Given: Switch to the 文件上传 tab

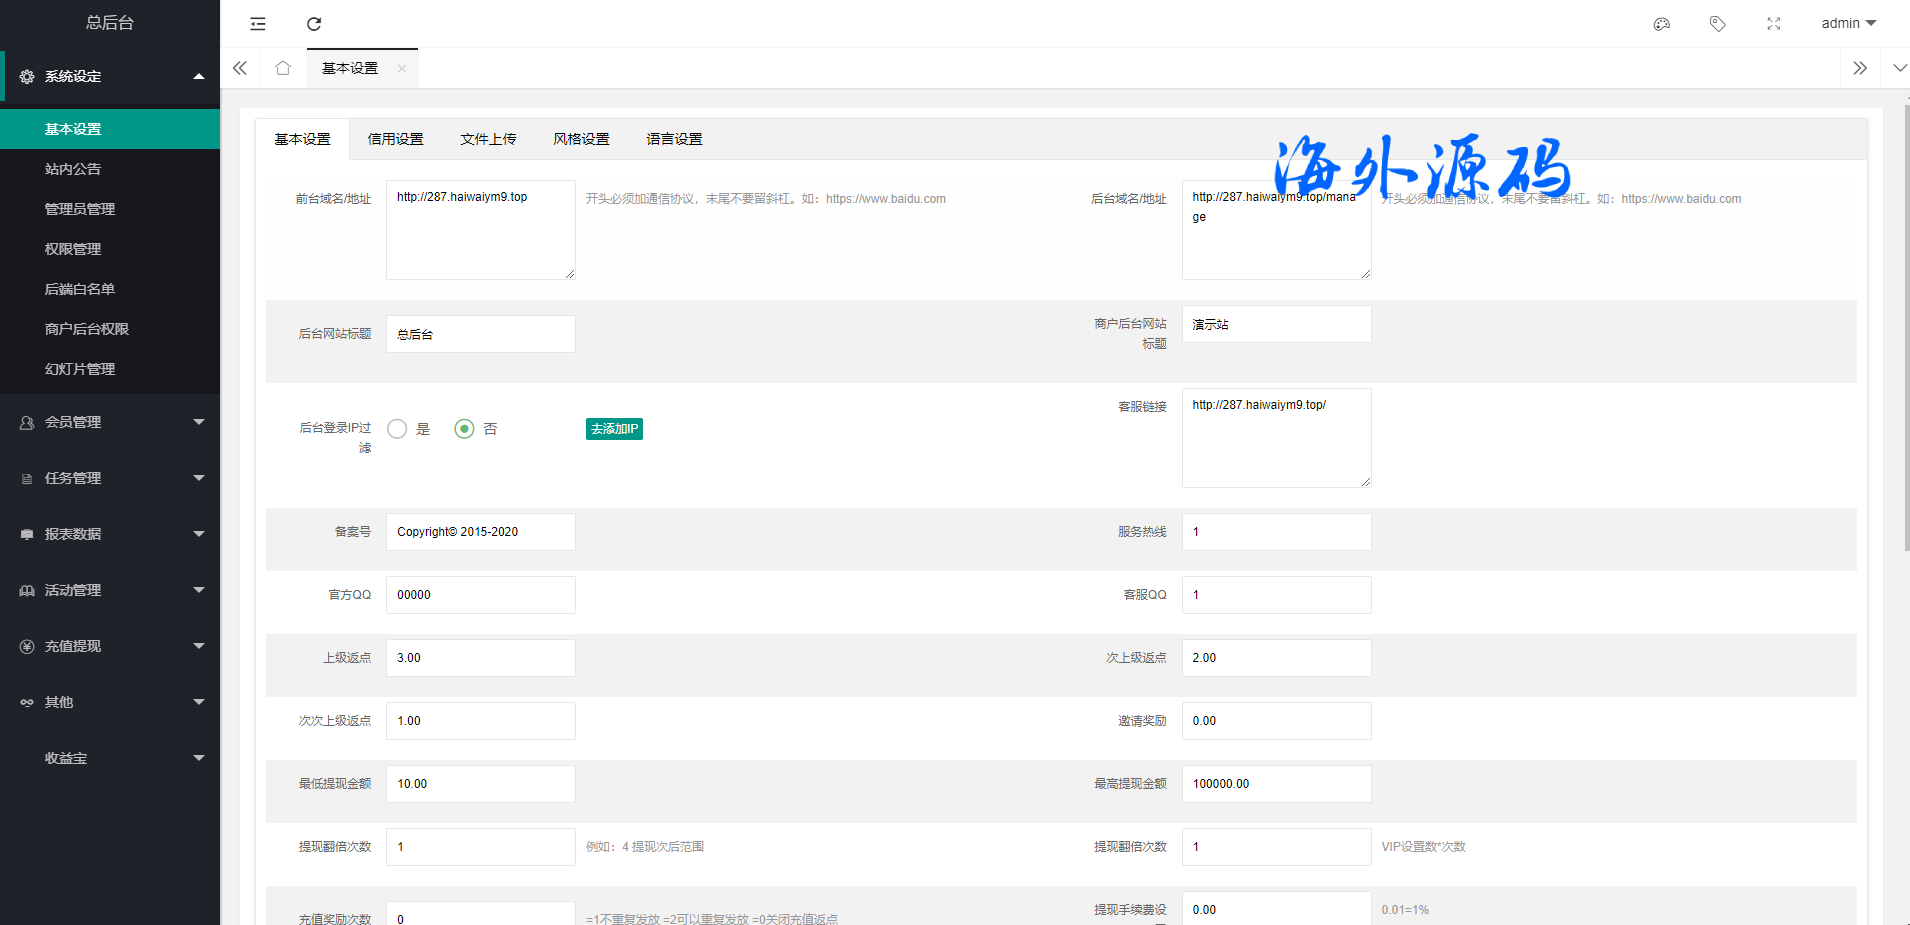Looking at the screenshot, I should pos(488,139).
